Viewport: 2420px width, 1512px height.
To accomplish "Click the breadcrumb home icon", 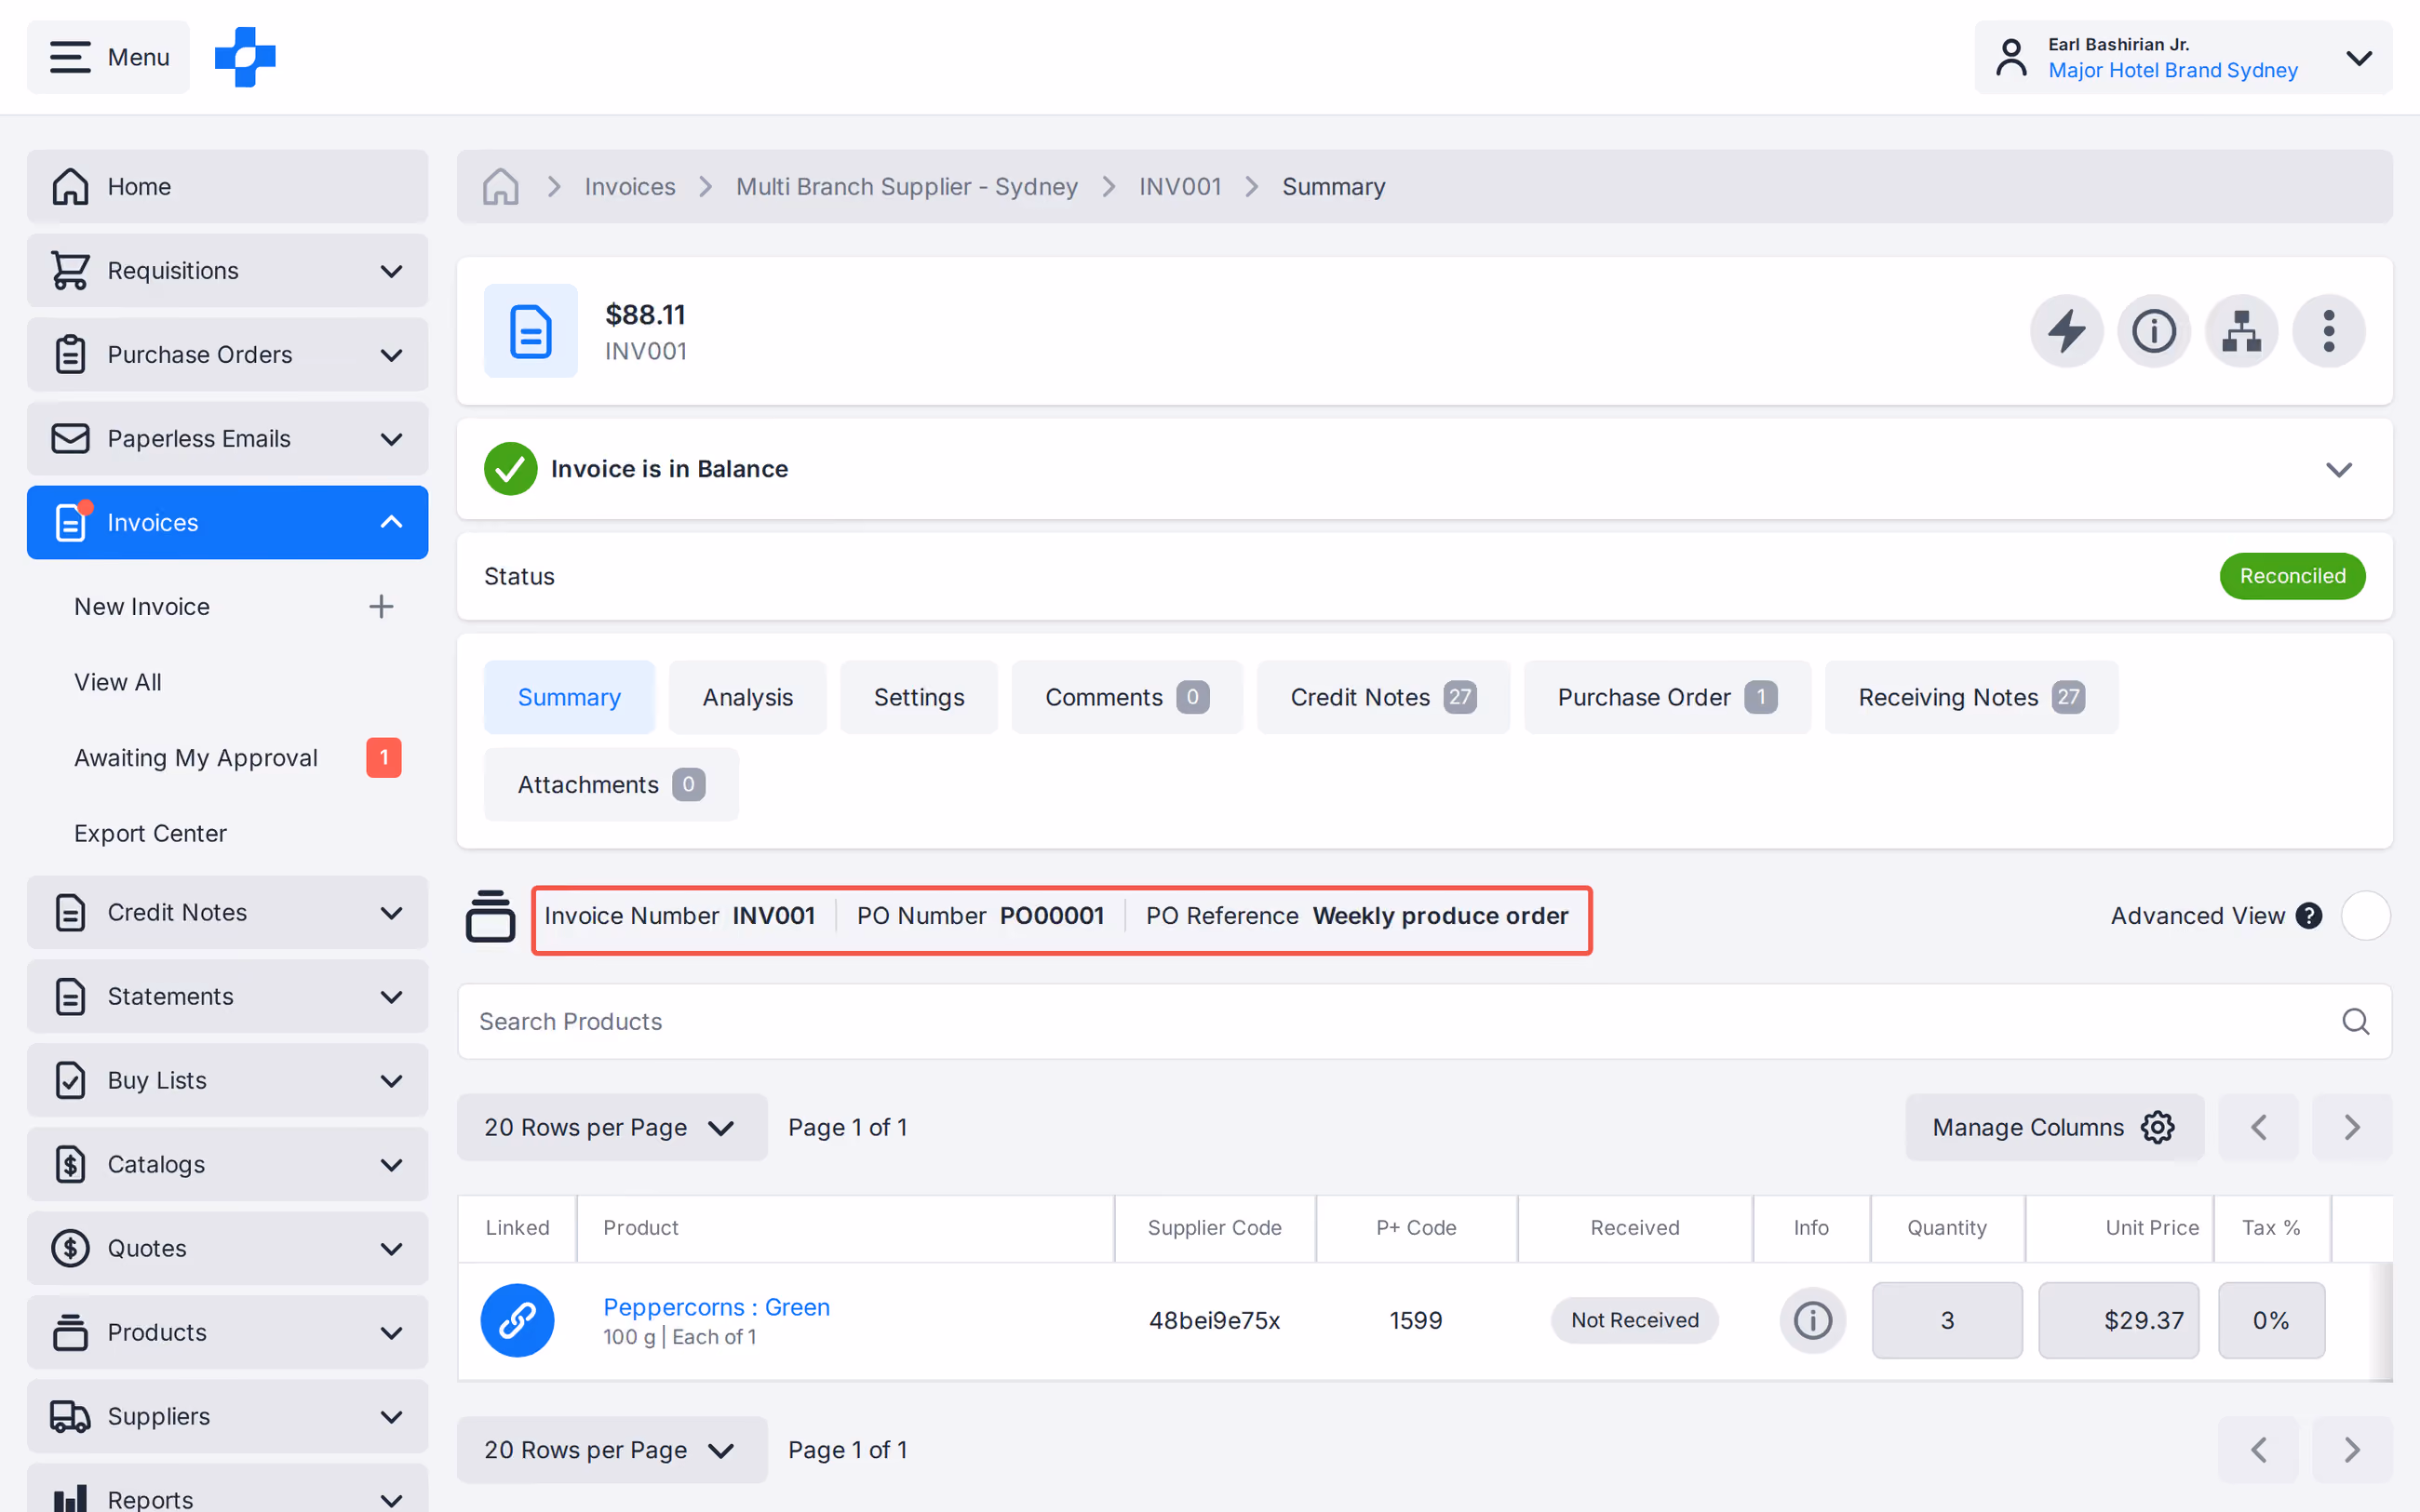I will point(500,186).
